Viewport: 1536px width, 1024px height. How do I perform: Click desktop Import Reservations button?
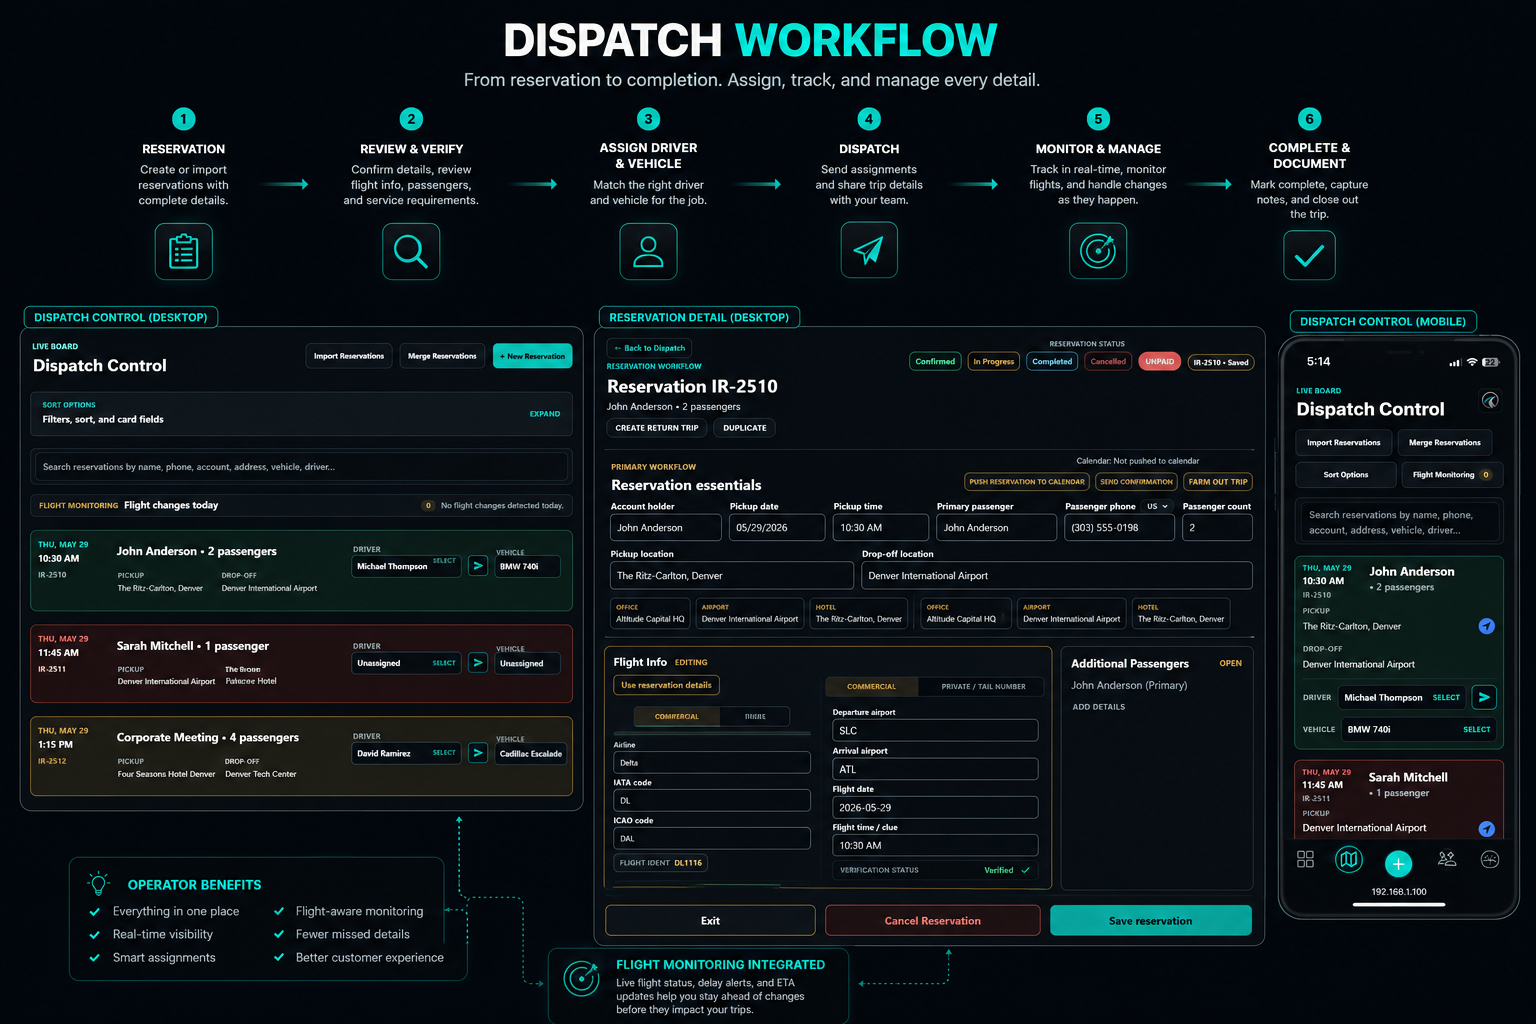coord(349,356)
